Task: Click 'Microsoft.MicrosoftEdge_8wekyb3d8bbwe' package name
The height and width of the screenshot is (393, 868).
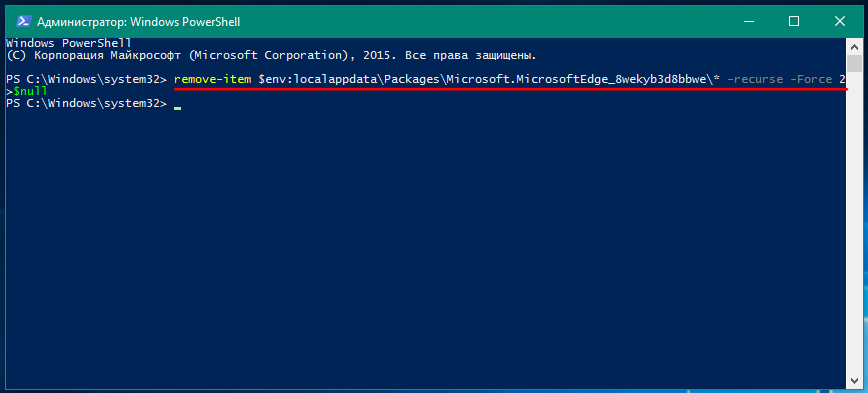Action: click(577, 79)
